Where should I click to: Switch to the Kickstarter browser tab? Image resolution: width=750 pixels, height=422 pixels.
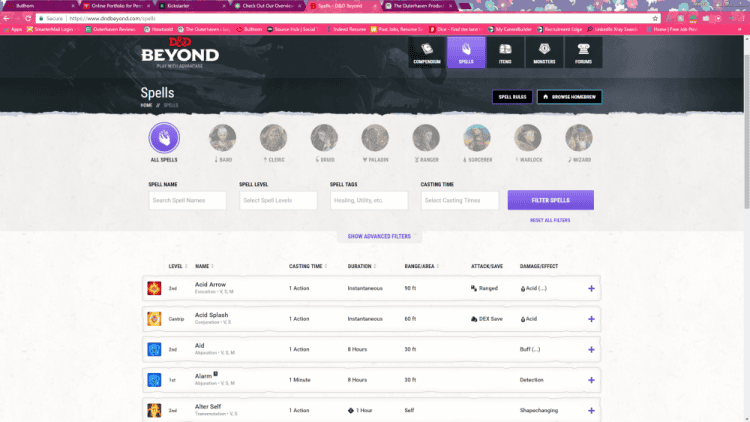(x=191, y=6)
